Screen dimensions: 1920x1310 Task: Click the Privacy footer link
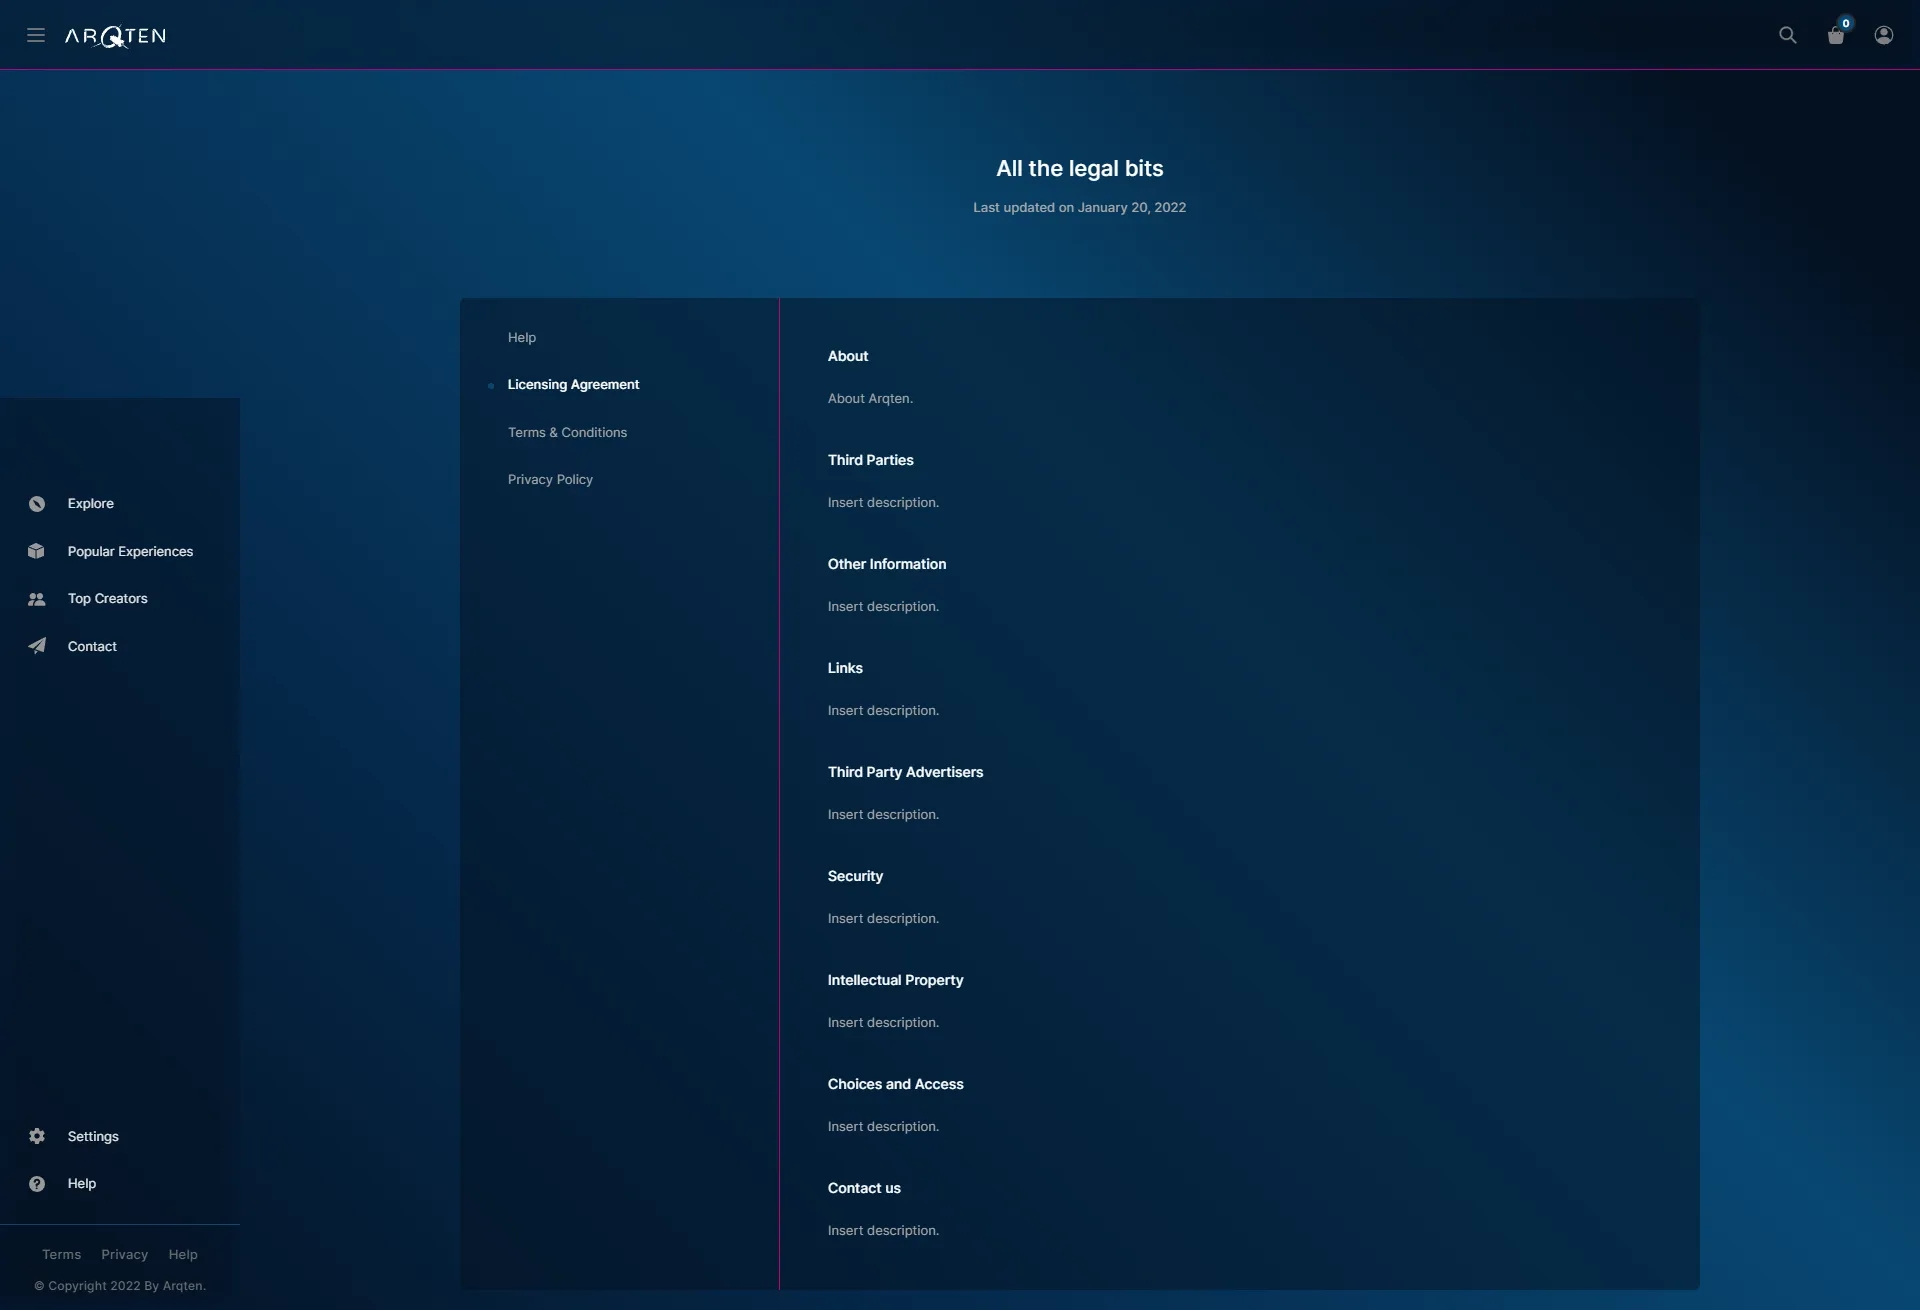click(124, 1254)
